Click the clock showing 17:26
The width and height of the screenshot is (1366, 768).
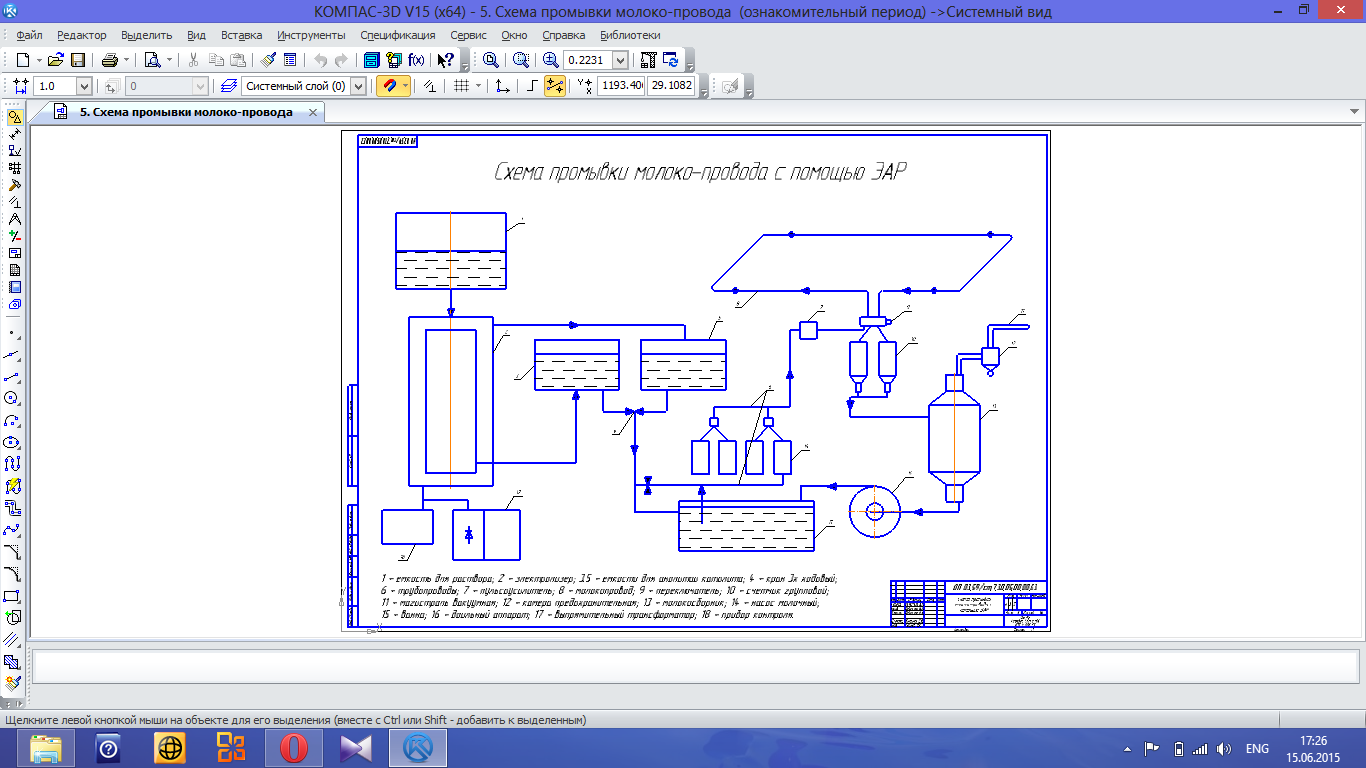tap(1313, 741)
